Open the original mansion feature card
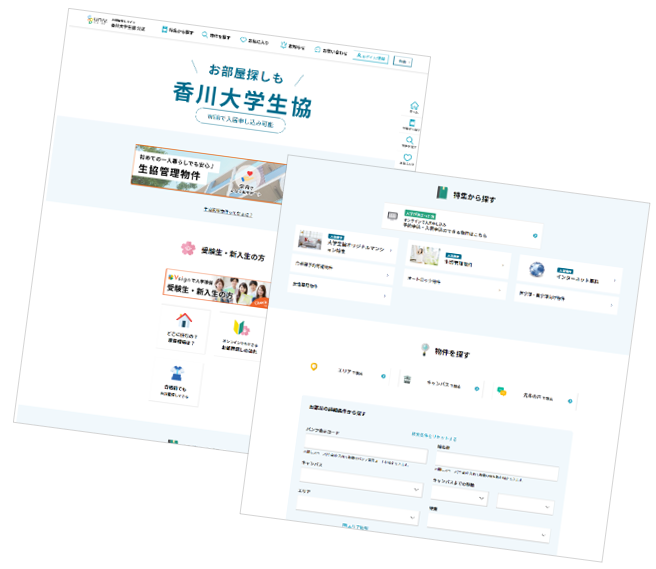 (346, 245)
